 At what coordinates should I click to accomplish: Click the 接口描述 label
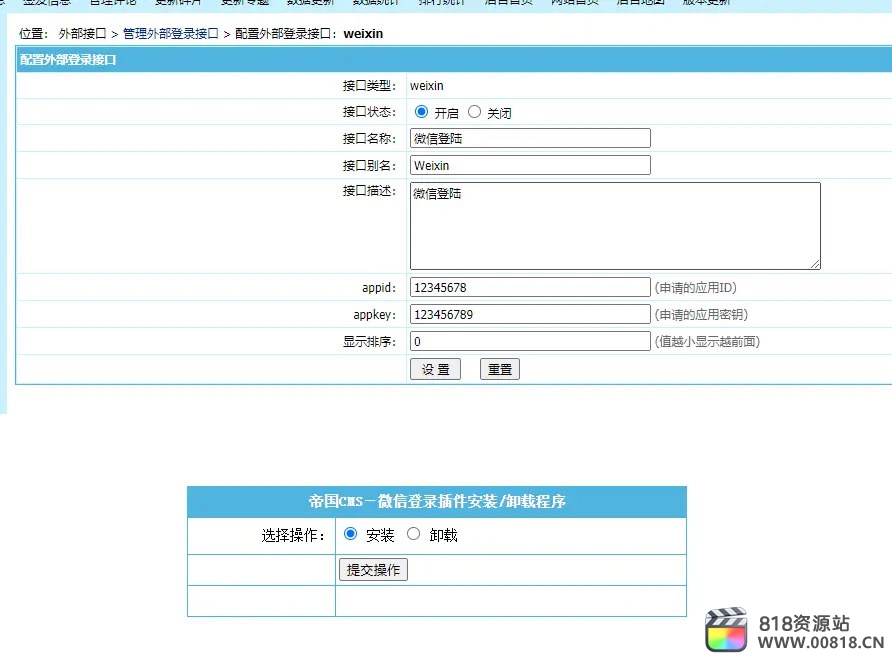[369, 191]
